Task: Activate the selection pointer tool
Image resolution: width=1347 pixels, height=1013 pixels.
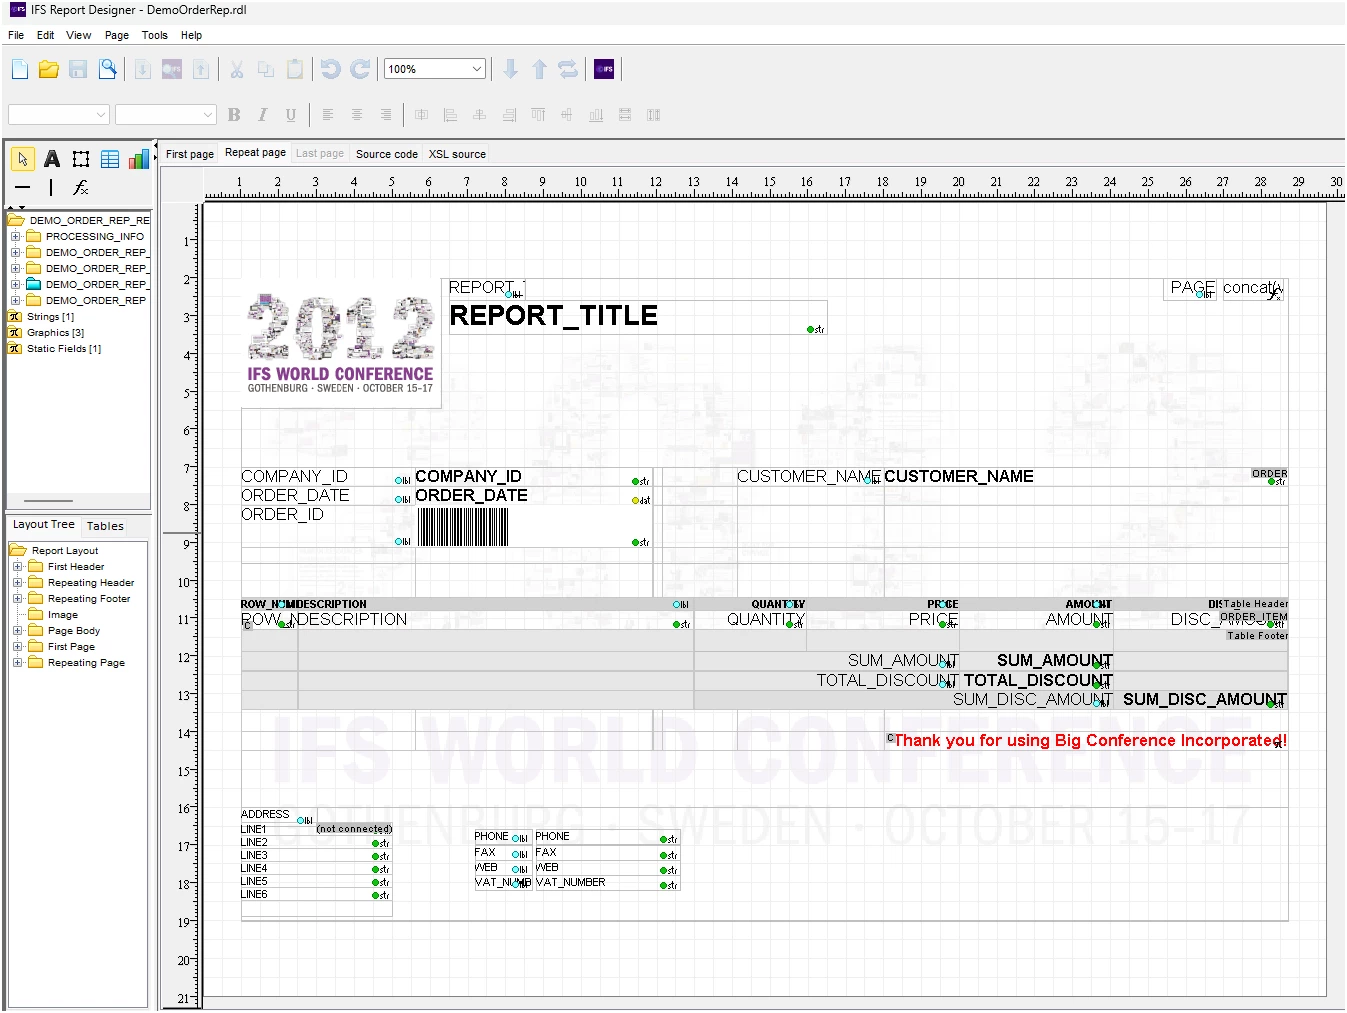Action: [23, 159]
